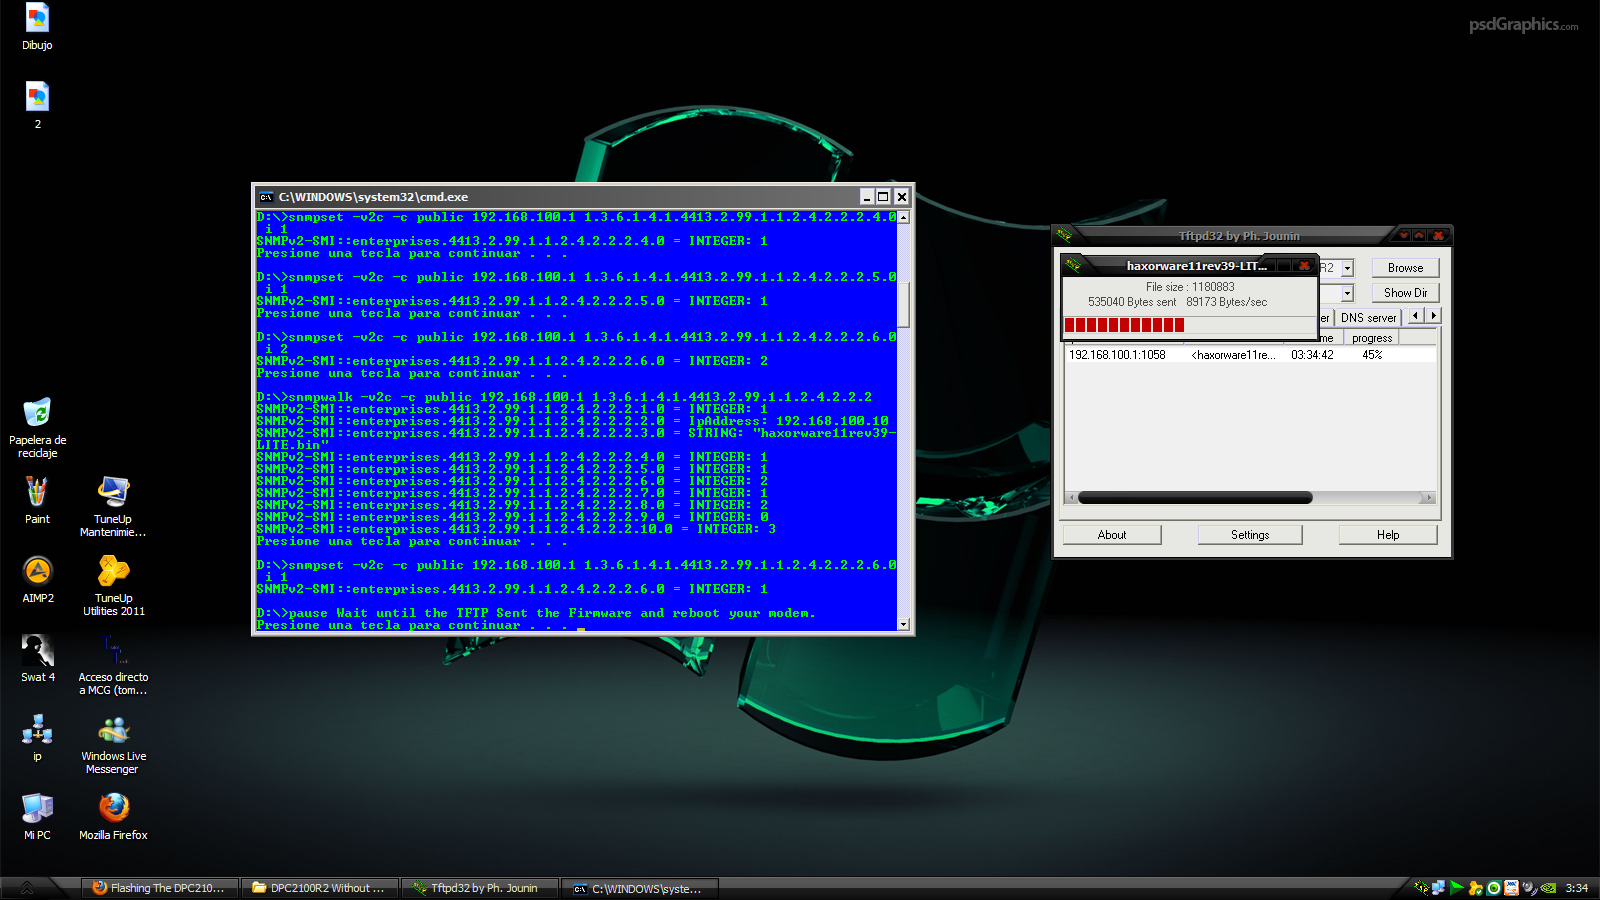The width and height of the screenshot is (1600, 900).
Task: Click the red firmware transfer progress bar
Action: 1124,325
